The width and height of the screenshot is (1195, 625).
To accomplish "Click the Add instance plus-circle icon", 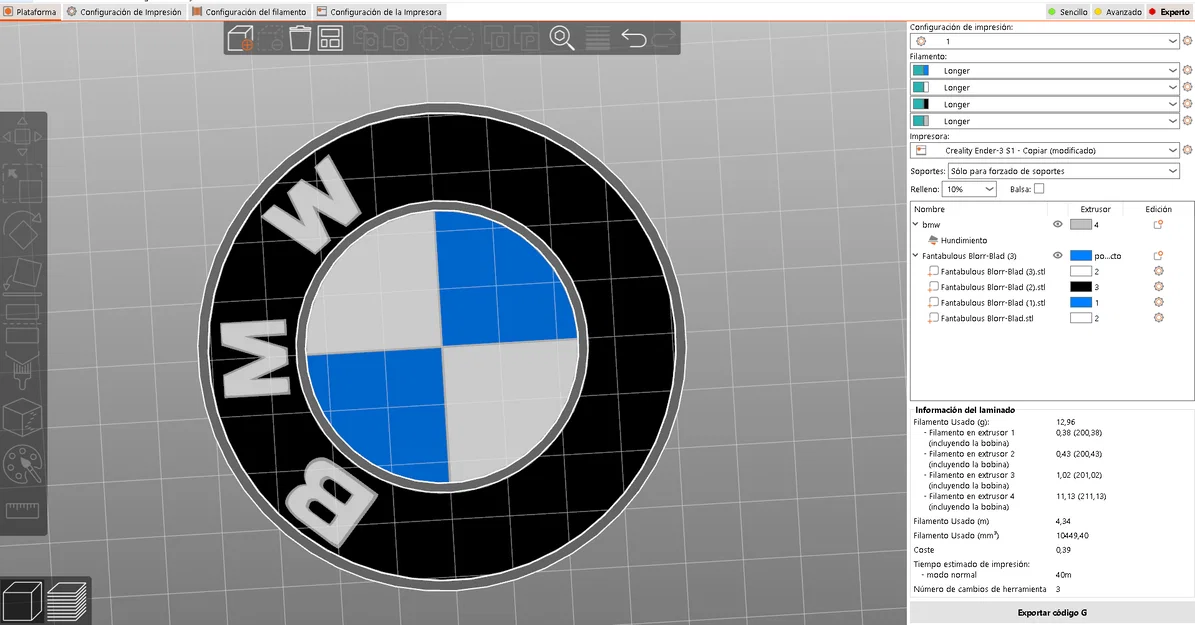I will pos(431,38).
